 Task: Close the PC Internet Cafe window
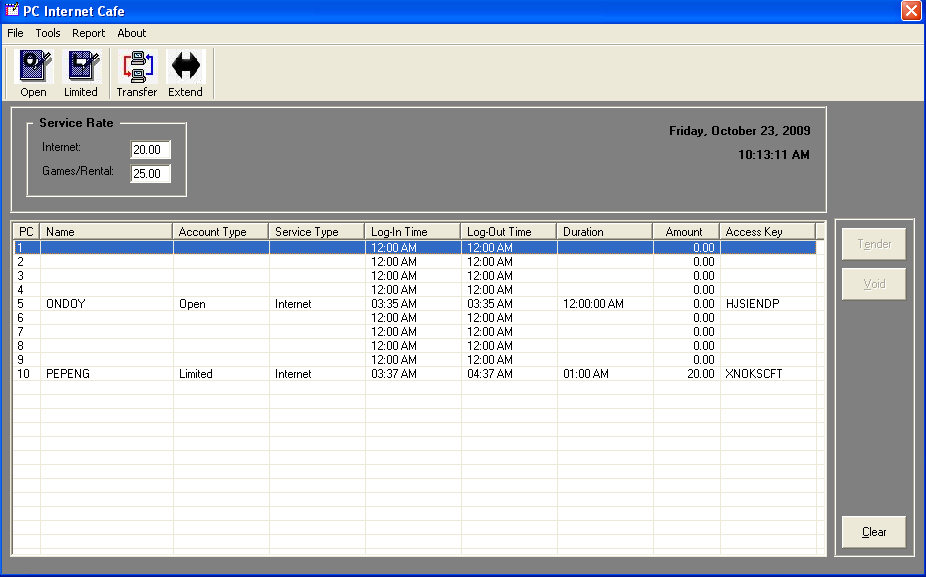click(x=911, y=11)
